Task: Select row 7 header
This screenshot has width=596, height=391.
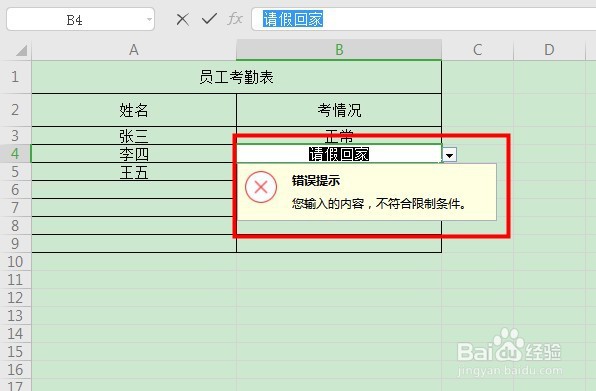Action: (x=15, y=207)
